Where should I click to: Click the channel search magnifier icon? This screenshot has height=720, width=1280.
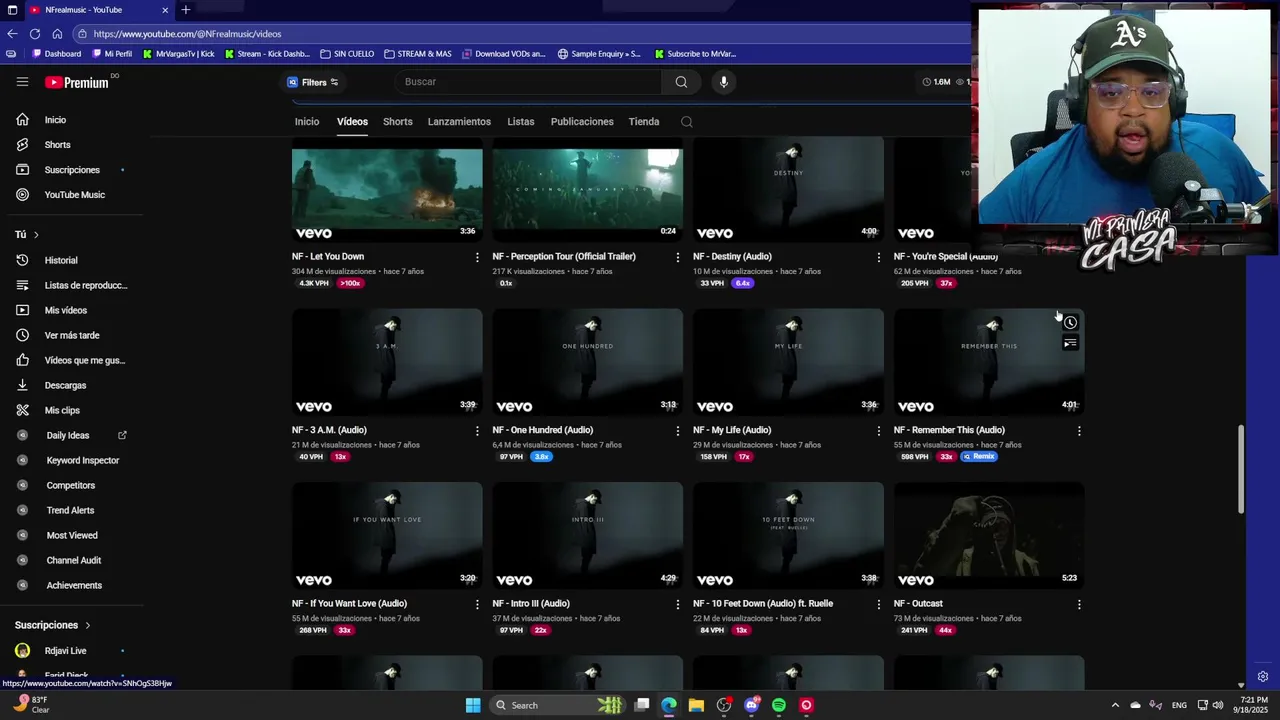[x=686, y=122]
